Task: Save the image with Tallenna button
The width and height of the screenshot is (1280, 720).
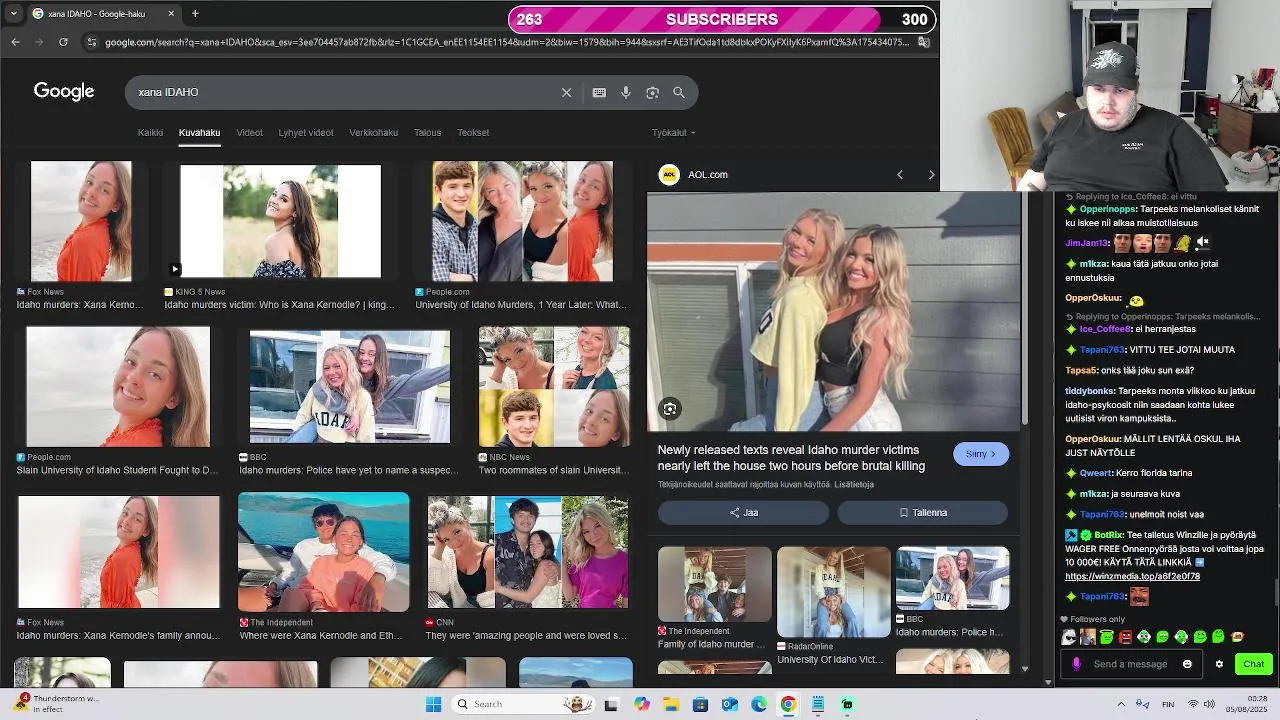Action: coord(922,512)
